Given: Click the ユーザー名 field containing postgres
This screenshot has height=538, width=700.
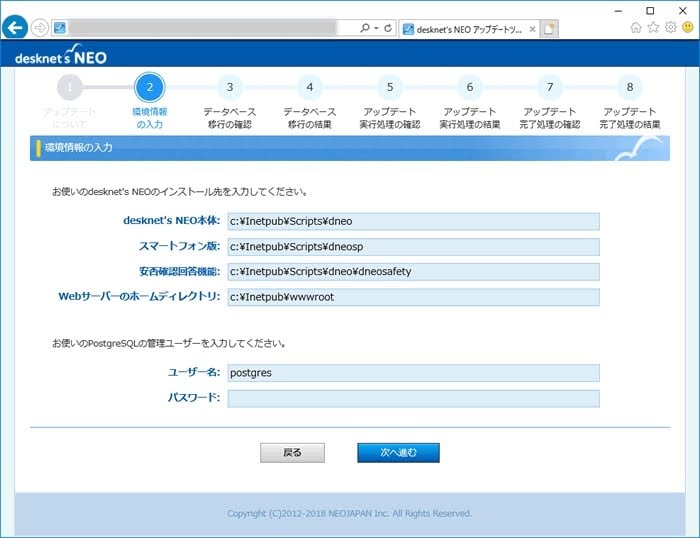Looking at the screenshot, I should 413,373.
